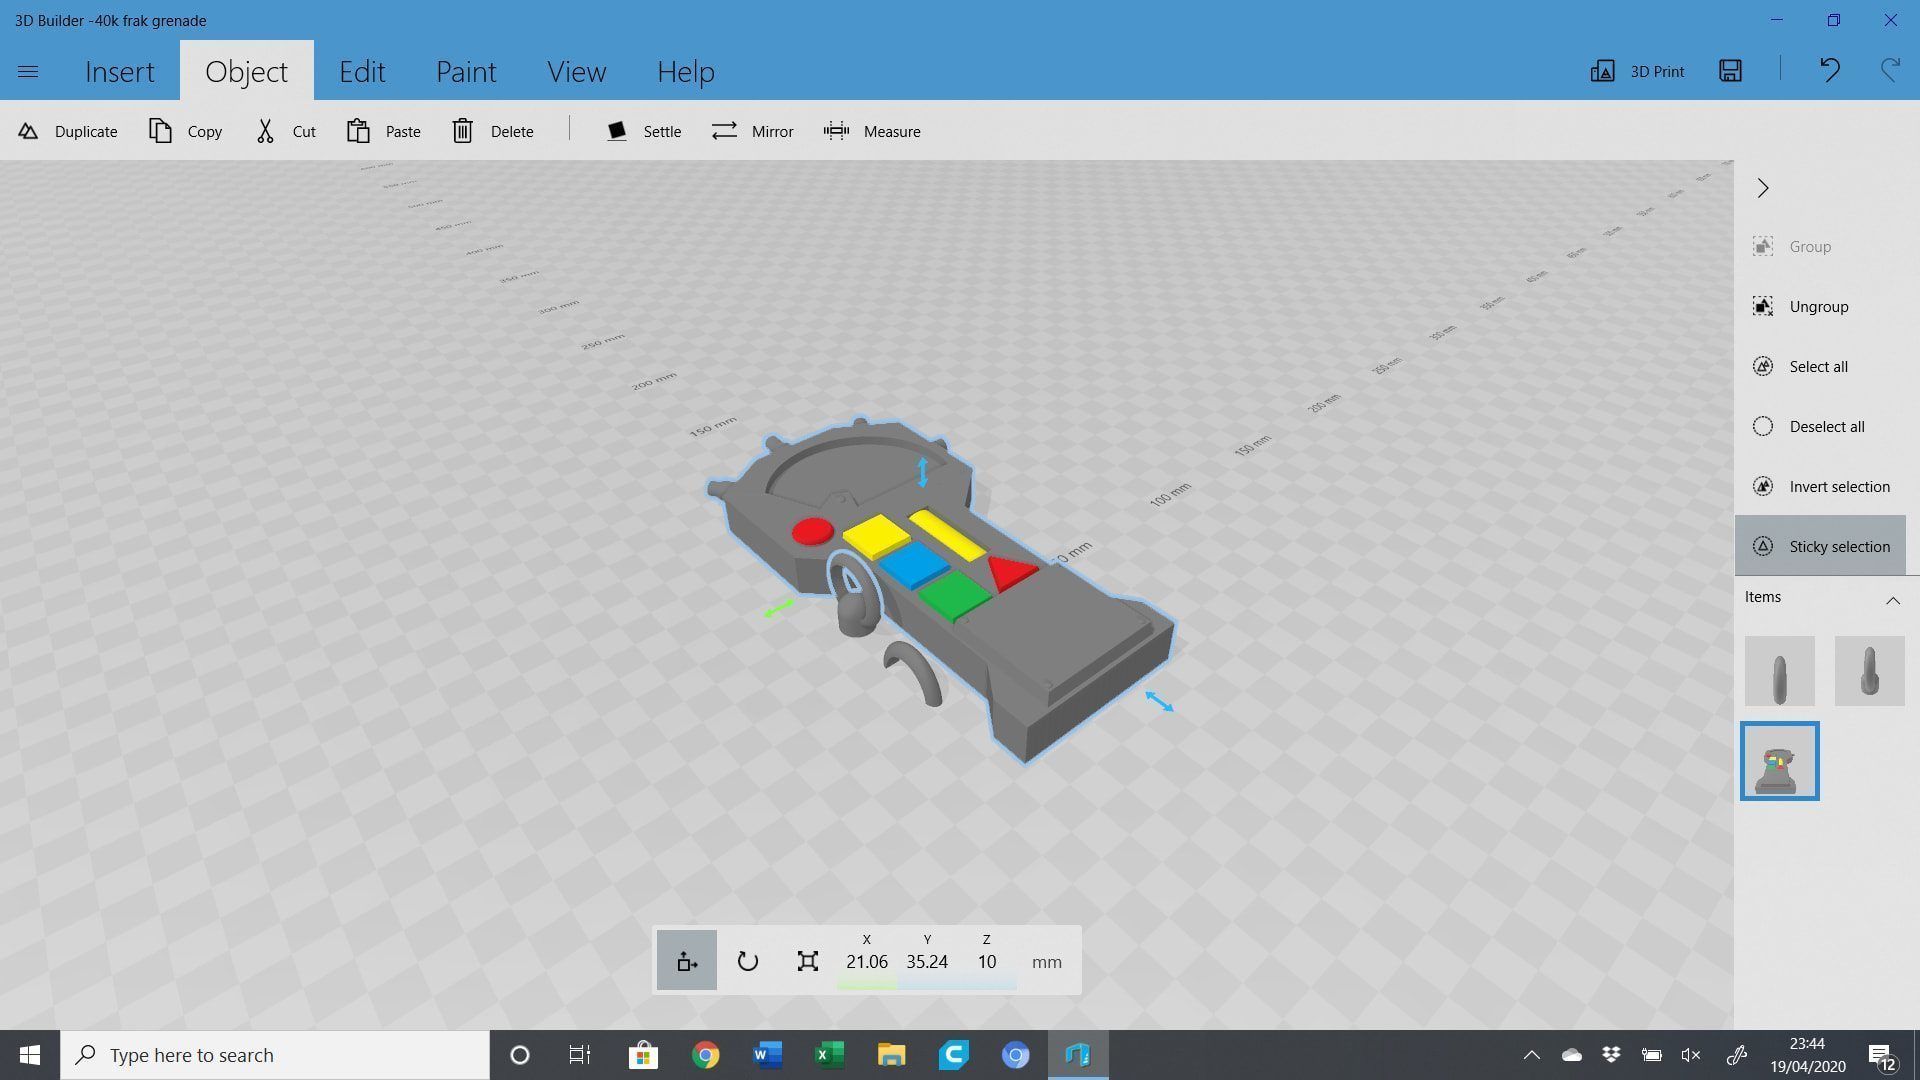Switch to the Rotate mode

(747, 960)
